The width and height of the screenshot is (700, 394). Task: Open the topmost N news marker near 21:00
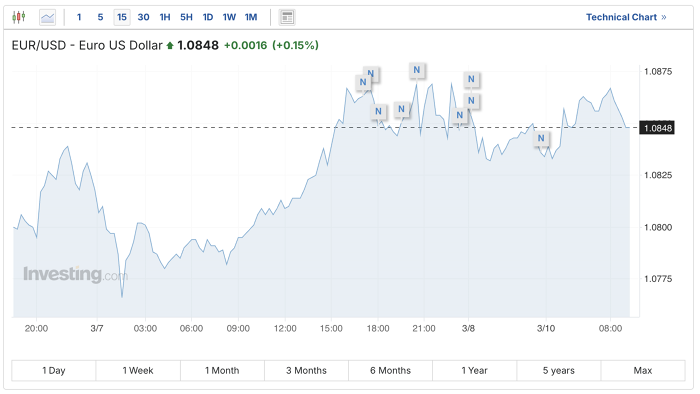[x=417, y=70]
